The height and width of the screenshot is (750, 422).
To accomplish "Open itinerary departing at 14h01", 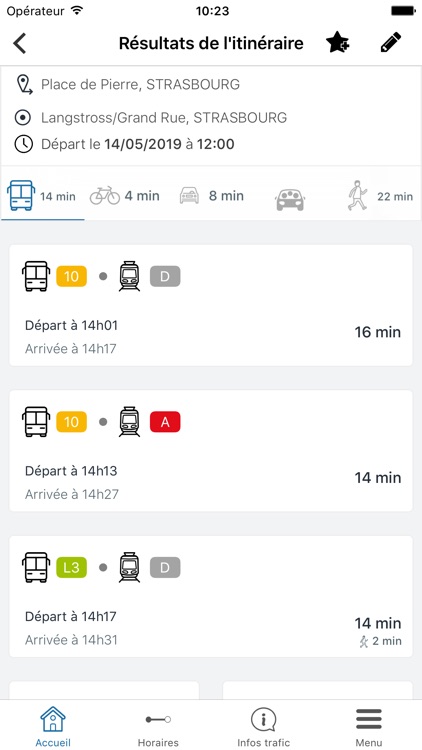I will 211,305.
